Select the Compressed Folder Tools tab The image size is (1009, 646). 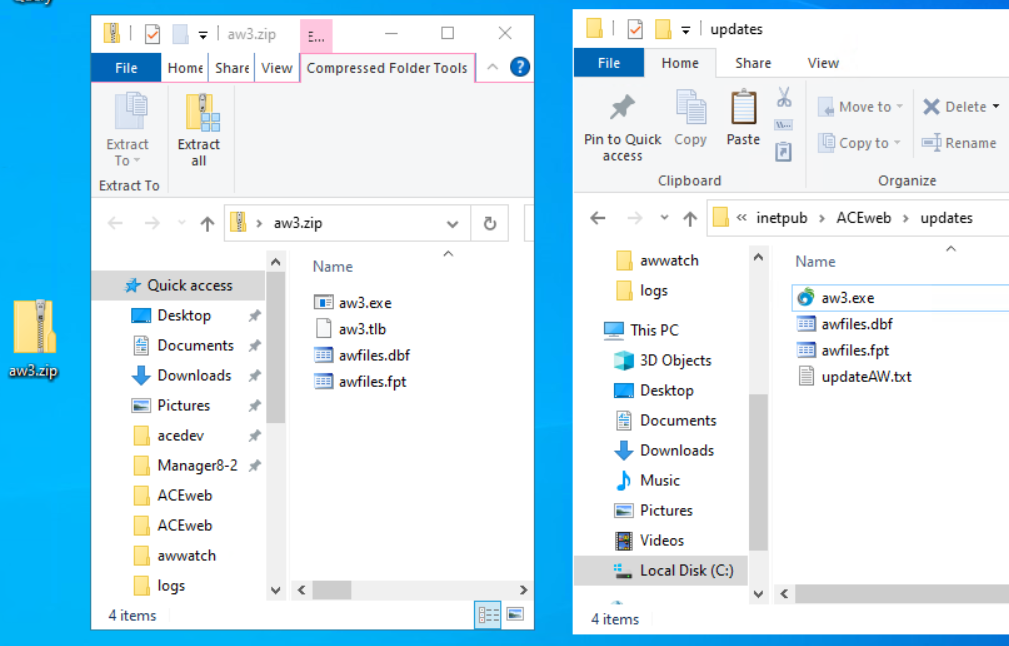point(387,68)
